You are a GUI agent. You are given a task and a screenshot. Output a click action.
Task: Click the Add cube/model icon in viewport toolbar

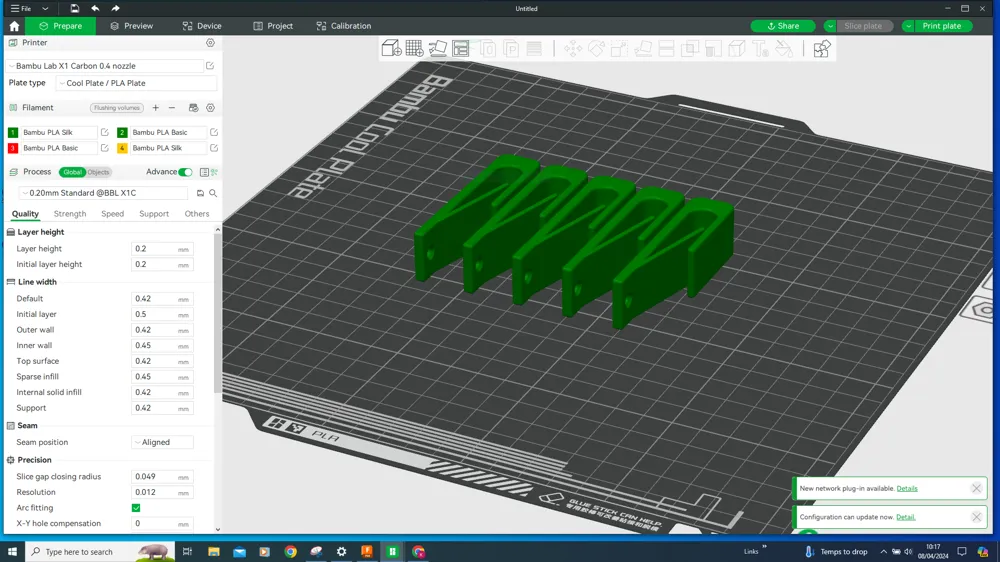click(391, 49)
